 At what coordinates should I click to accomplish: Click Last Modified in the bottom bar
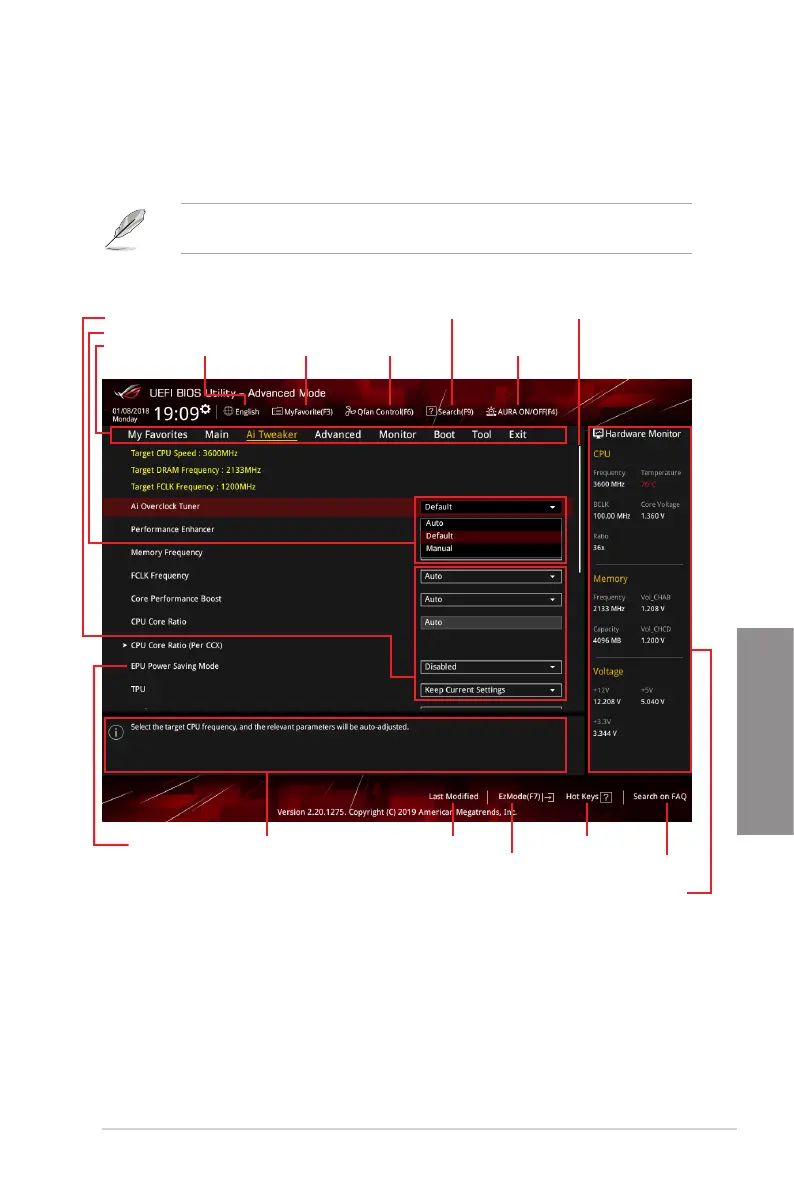tap(454, 796)
